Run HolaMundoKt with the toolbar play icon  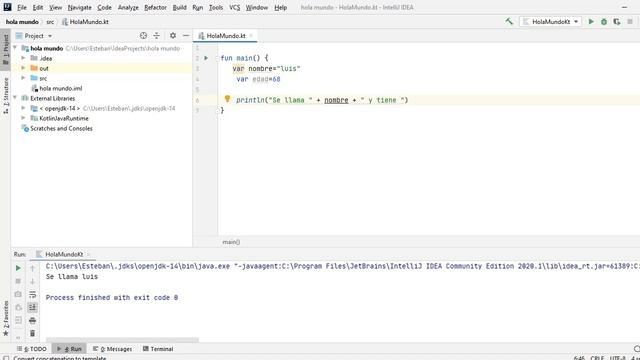[x=591, y=22]
